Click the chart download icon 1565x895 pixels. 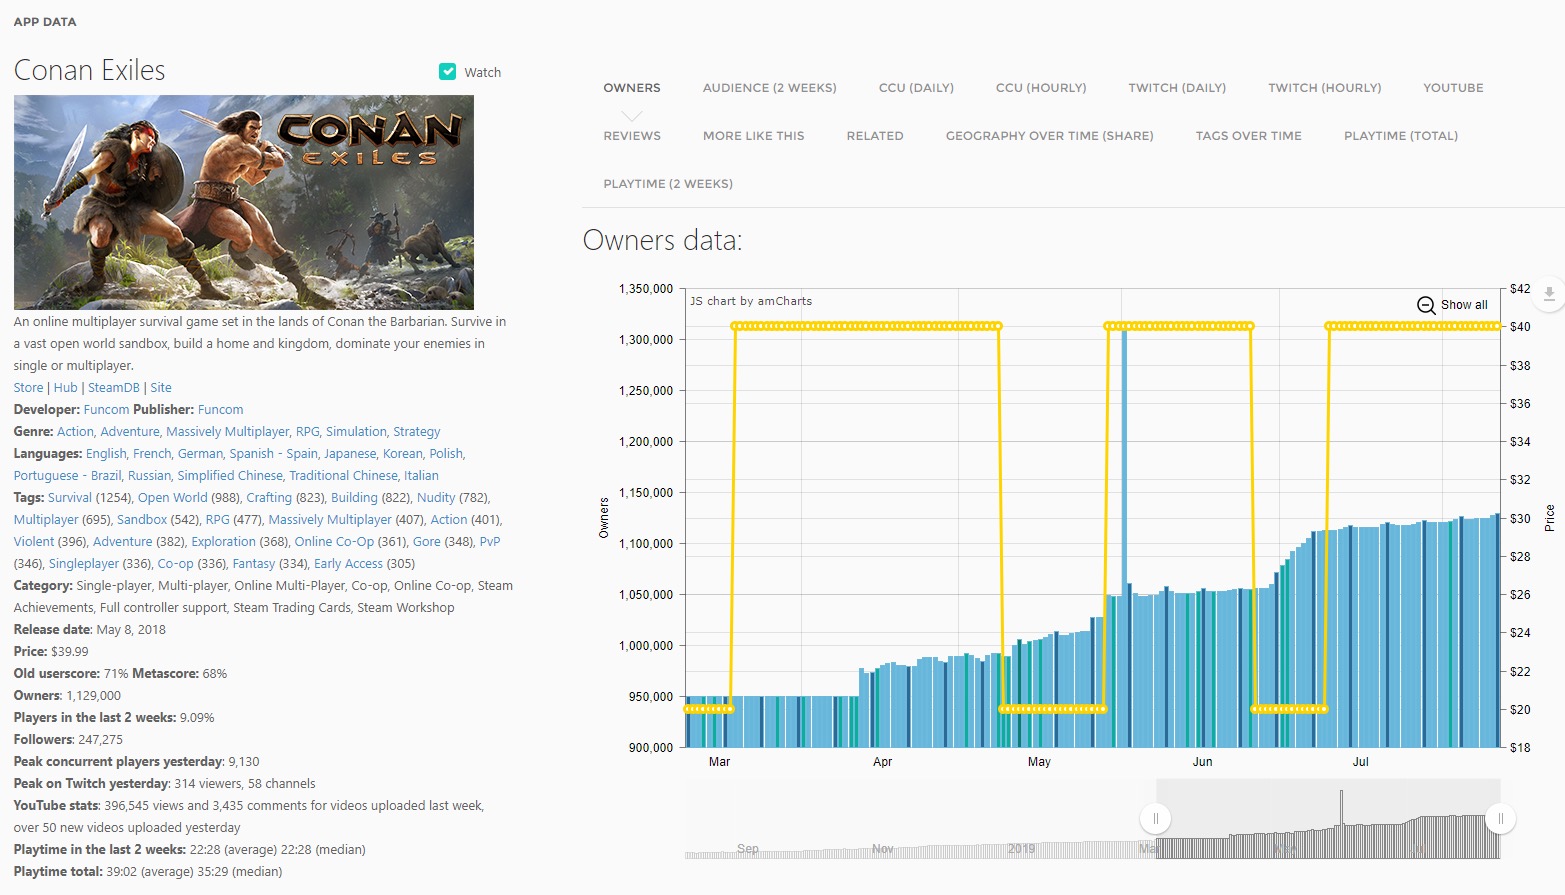(x=1548, y=293)
